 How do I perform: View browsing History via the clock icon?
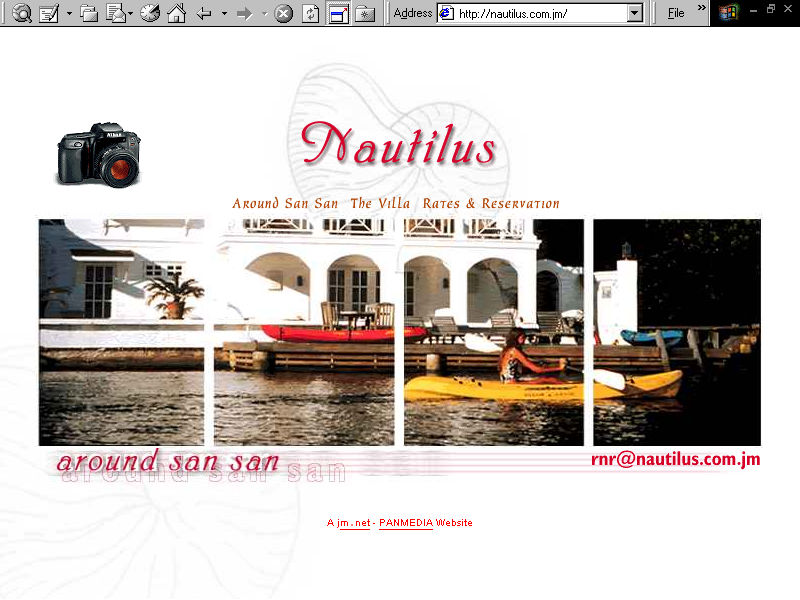point(148,14)
